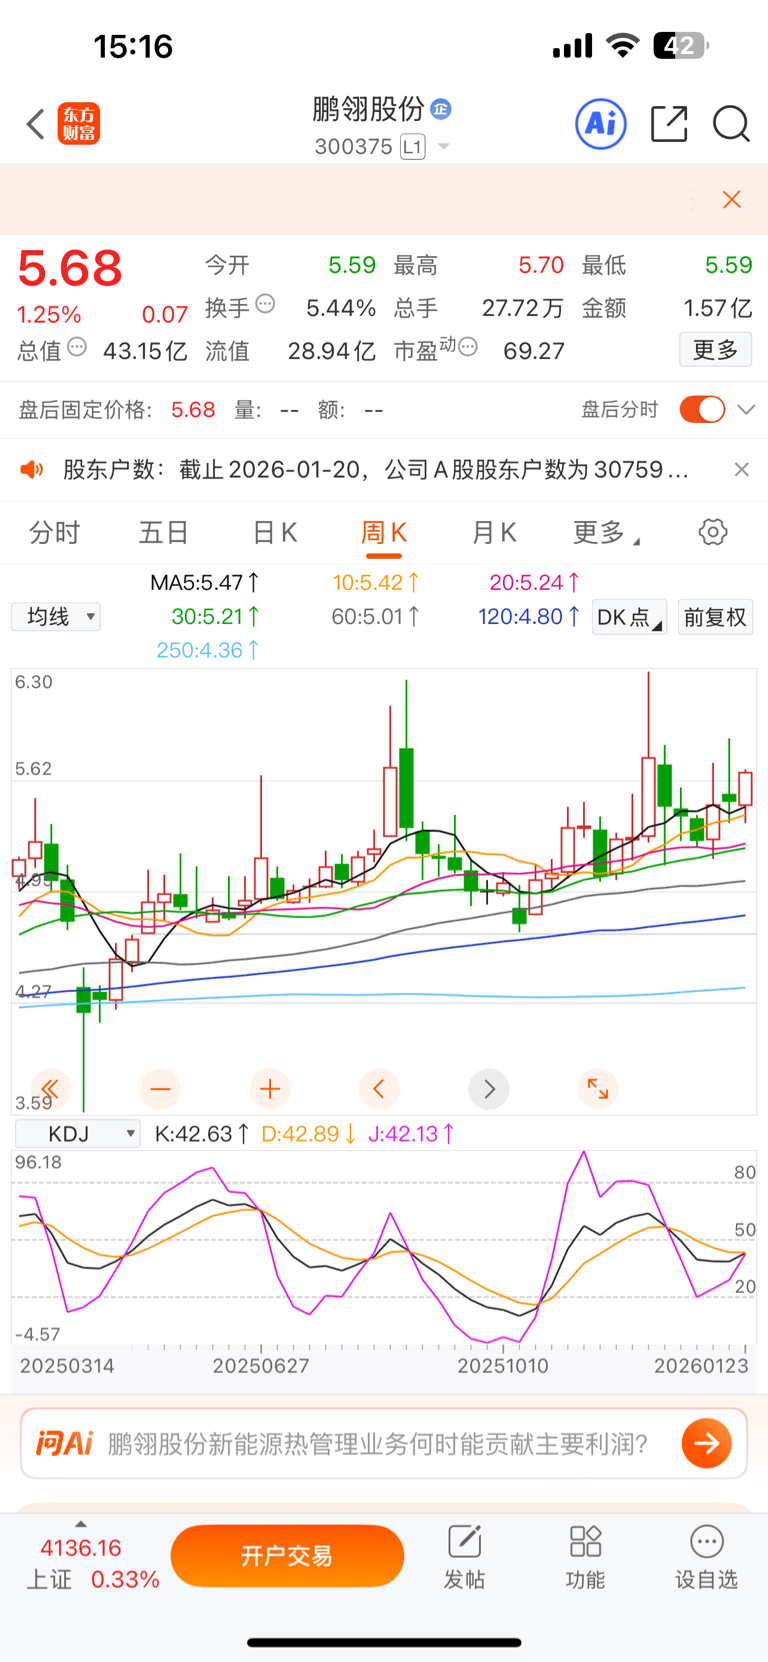The width and height of the screenshot is (768, 1662).
Task: Zoom out chart with minus button
Action: point(160,1088)
